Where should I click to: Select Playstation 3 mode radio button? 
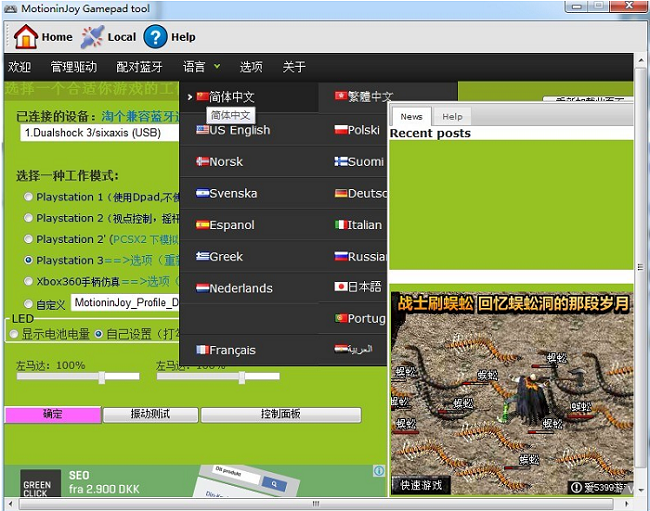(x=28, y=260)
